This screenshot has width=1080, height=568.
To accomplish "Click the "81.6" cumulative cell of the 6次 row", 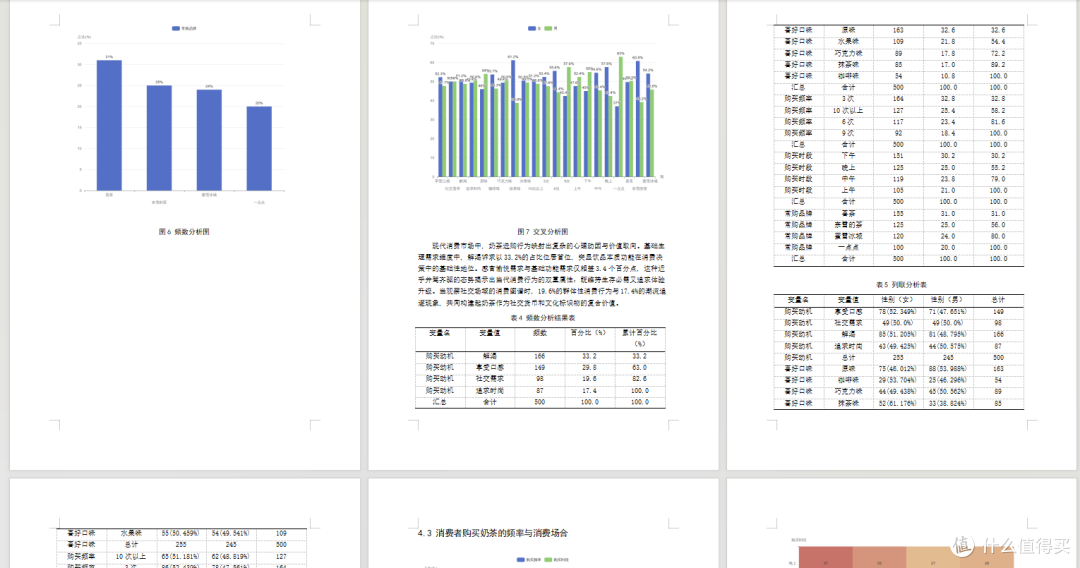I will pyautogui.click(x=998, y=122).
